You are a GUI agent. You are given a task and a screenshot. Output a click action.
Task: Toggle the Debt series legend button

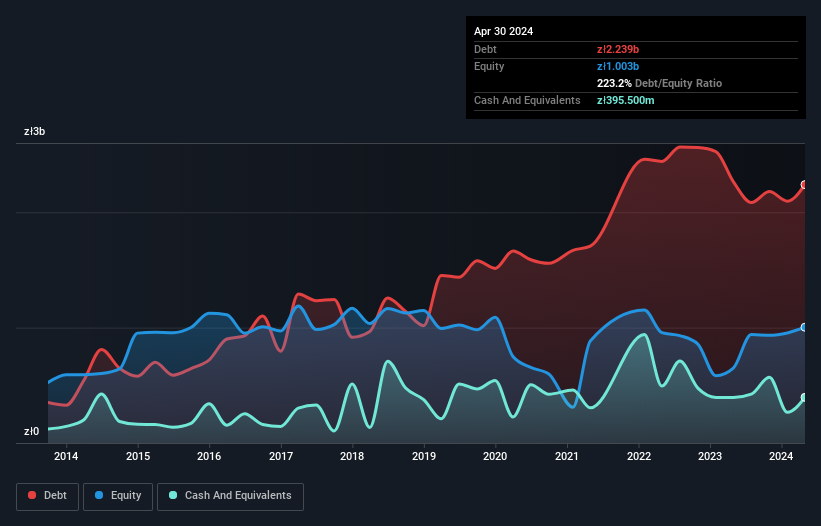48,496
